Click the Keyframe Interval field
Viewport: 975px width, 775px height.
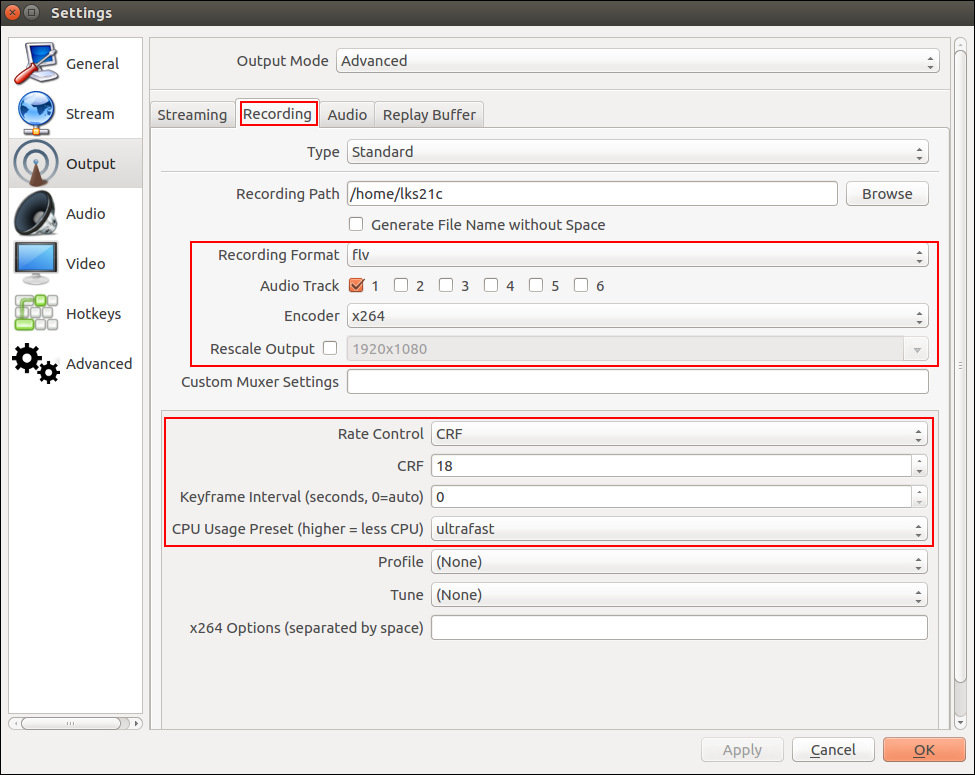(672, 497)
